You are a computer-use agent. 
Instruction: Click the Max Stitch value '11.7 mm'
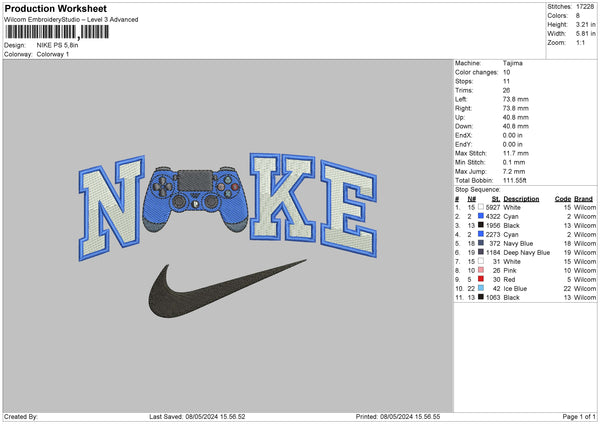(515, 153)
